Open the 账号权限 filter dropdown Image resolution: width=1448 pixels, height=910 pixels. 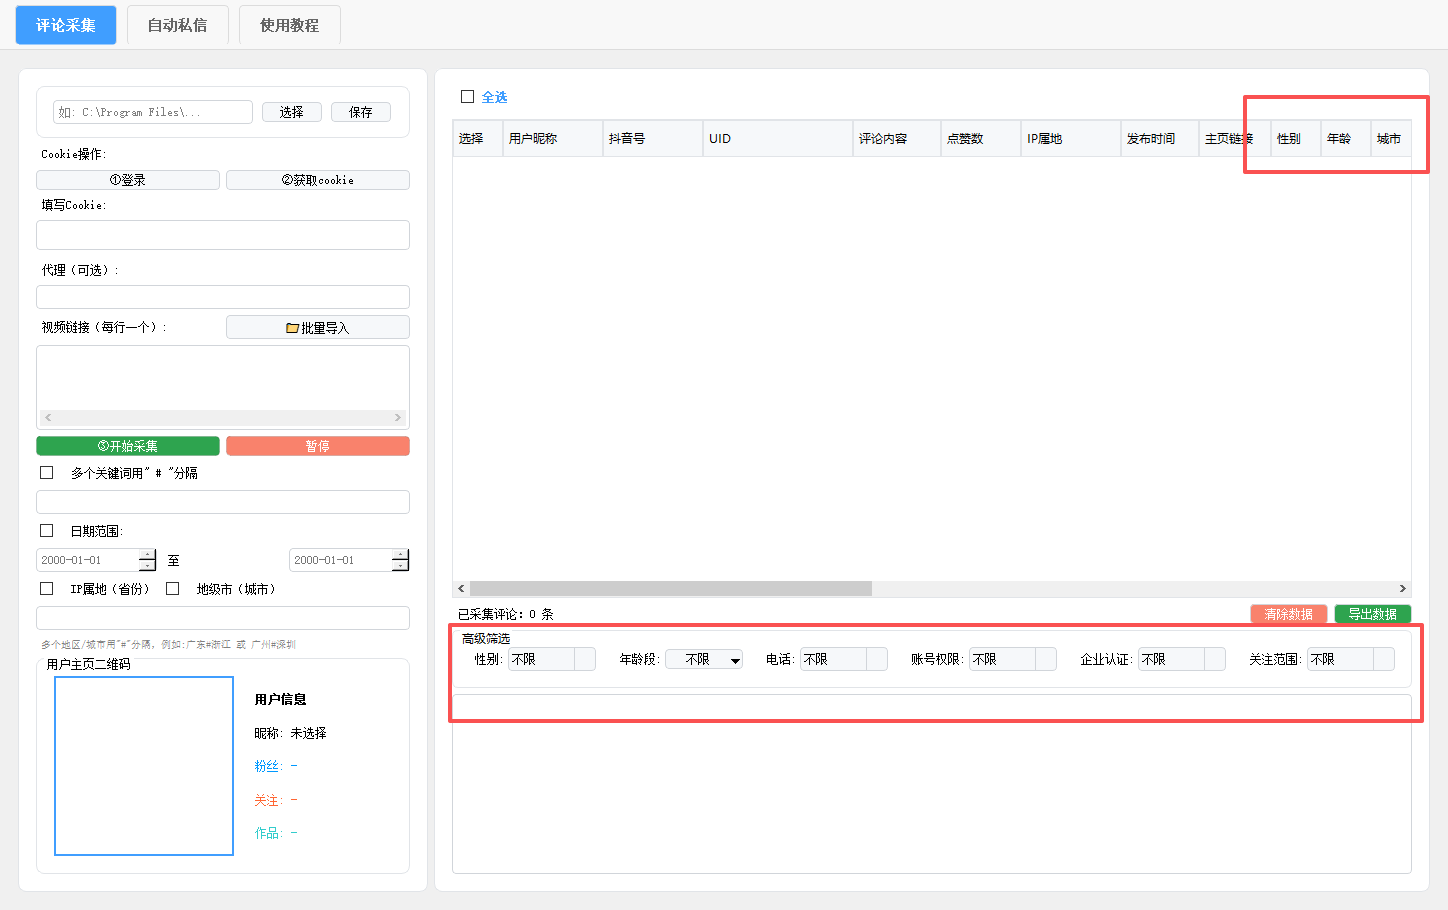pos(1045,660)
